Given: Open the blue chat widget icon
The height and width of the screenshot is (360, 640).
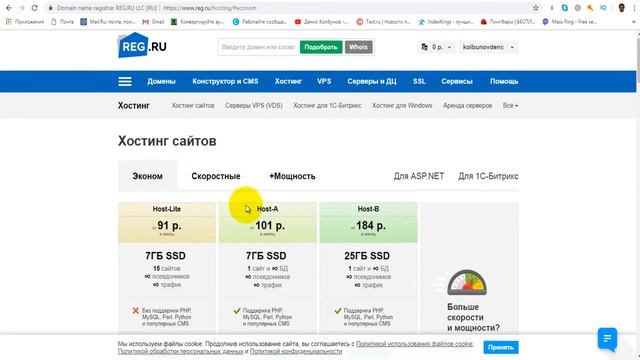Looking at the screenshot, I should [x=607, y=338].
